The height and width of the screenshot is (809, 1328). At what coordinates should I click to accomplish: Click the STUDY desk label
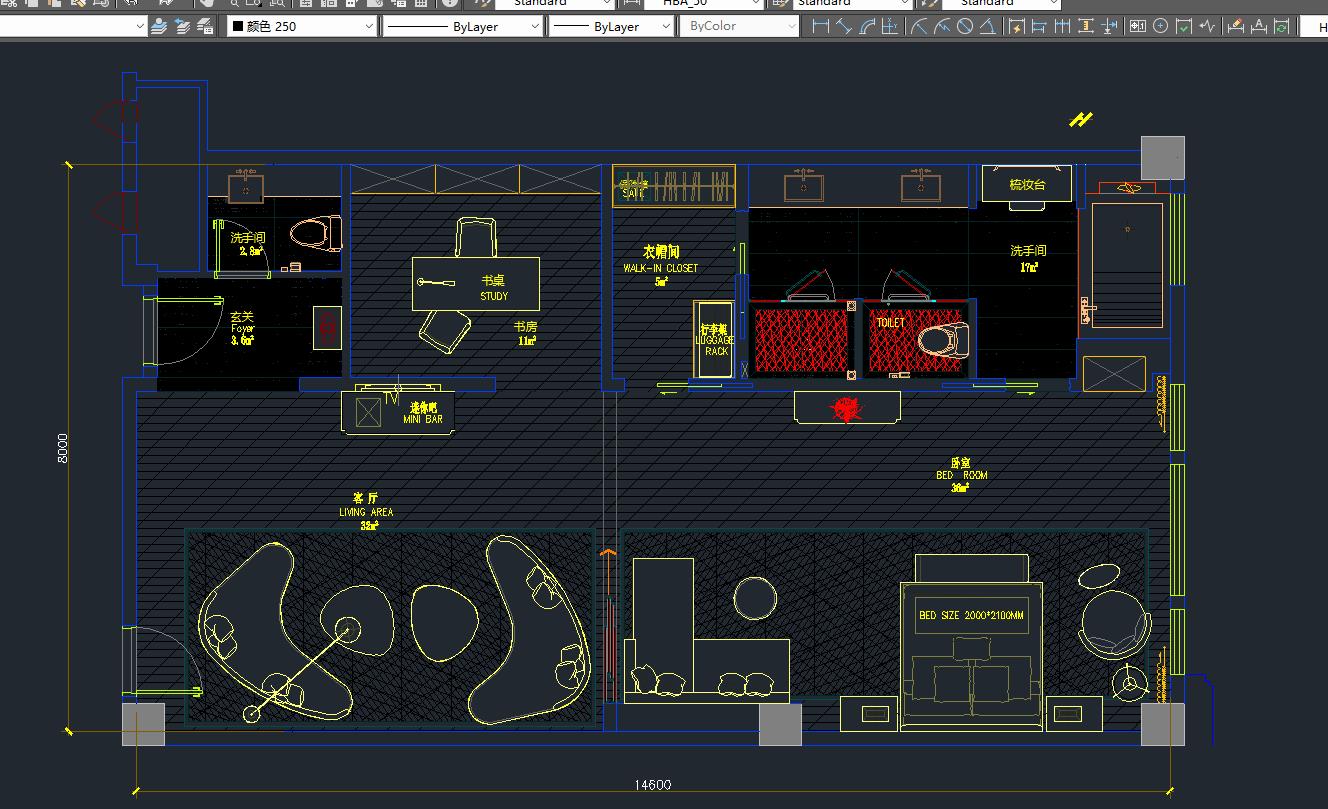click(494, 296)
